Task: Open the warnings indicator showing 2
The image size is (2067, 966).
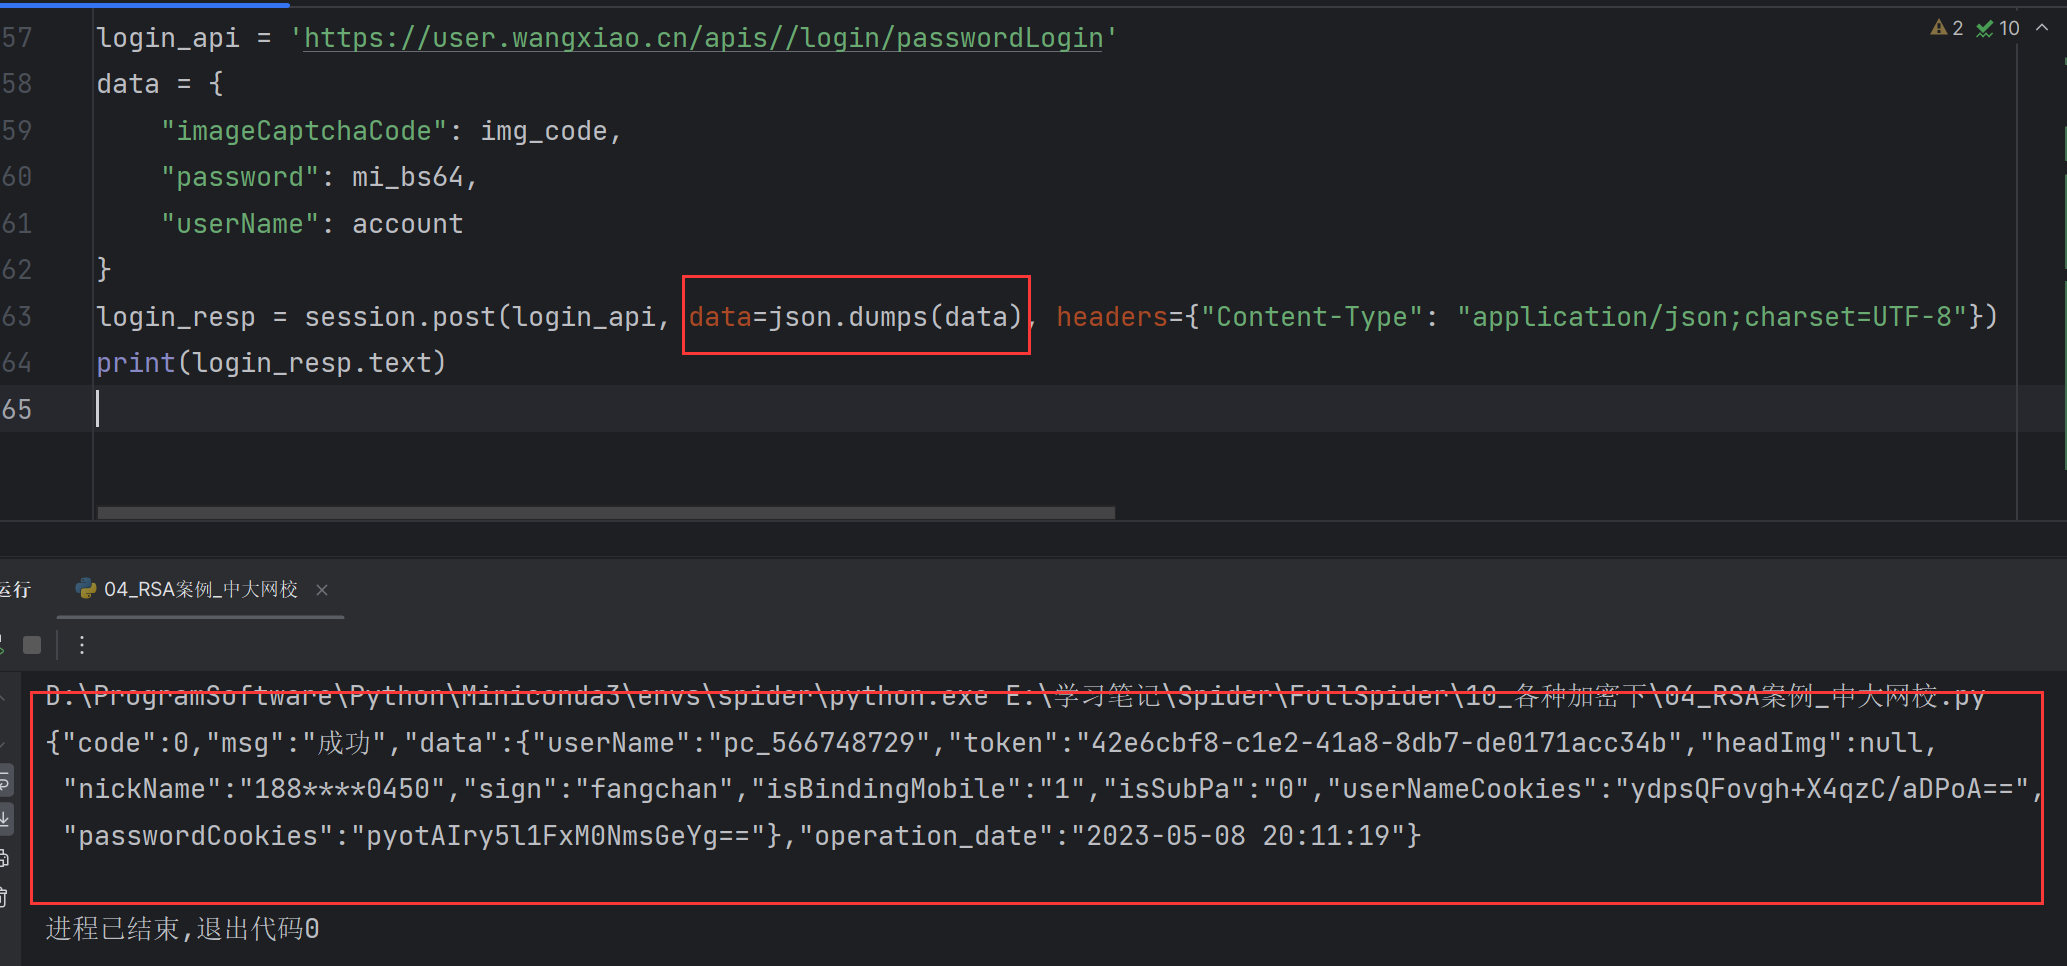Action: pyautogui.click(x=1947, y=28)
